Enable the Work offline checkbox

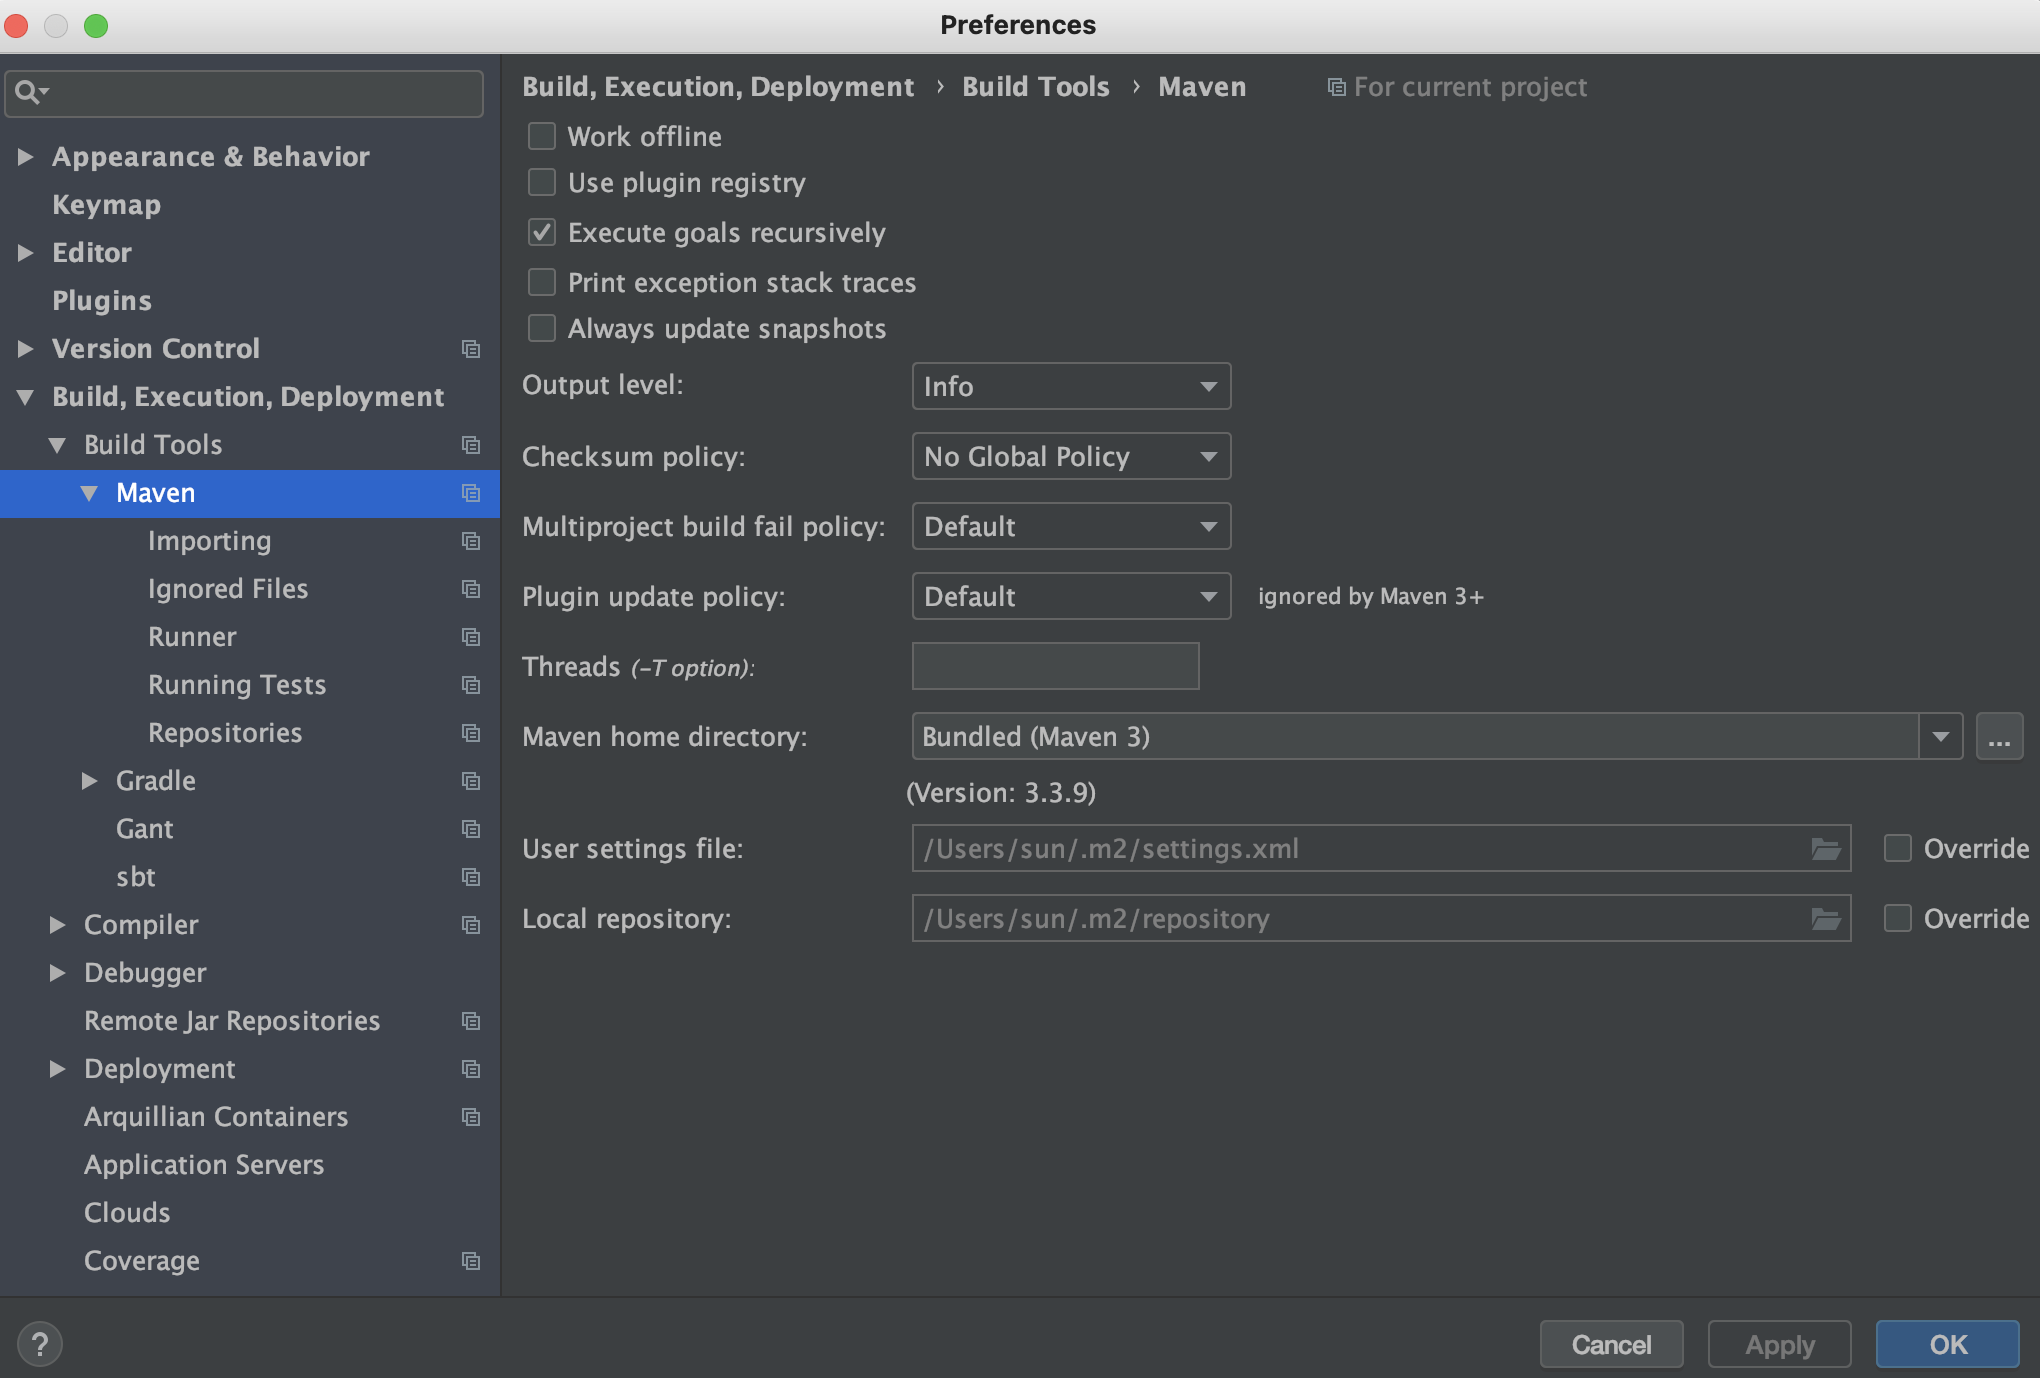click(542, 136)
